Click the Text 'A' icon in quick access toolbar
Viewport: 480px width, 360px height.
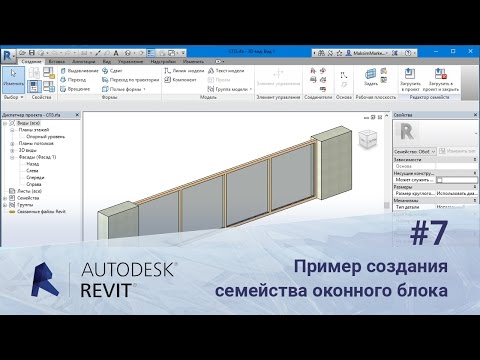coord(116,53)
